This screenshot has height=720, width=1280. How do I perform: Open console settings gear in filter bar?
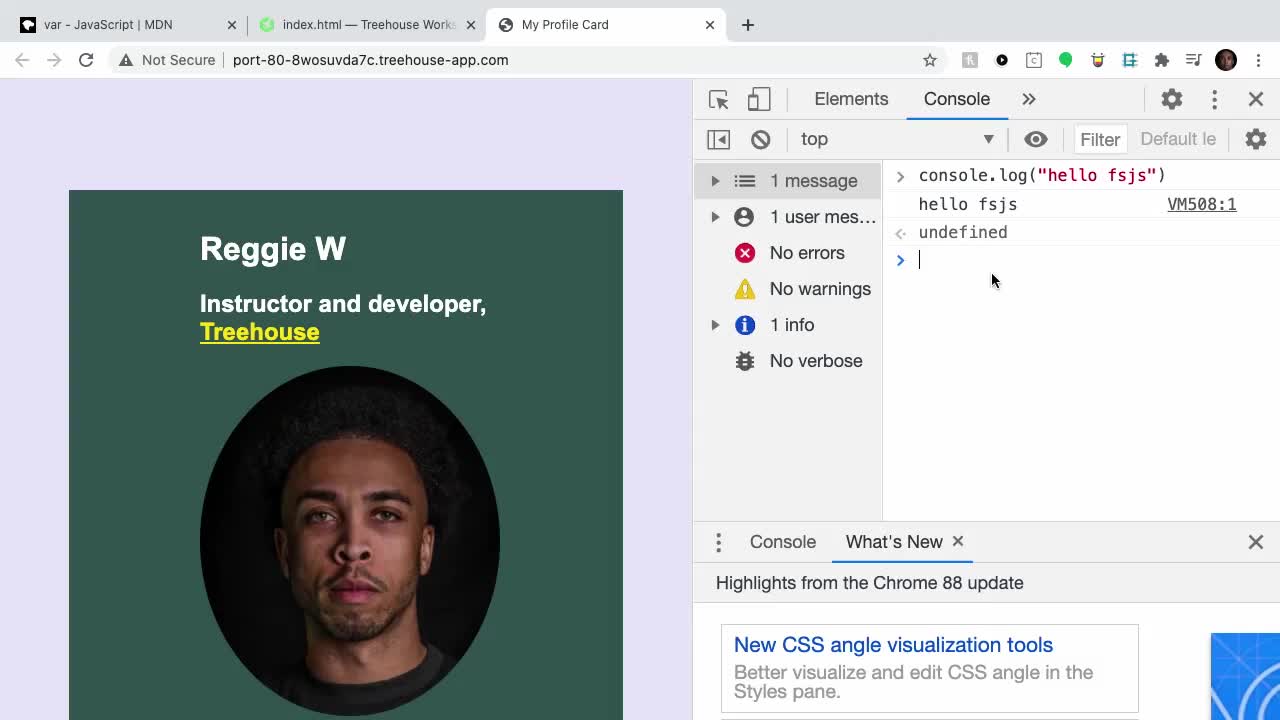pos(1256,139)
